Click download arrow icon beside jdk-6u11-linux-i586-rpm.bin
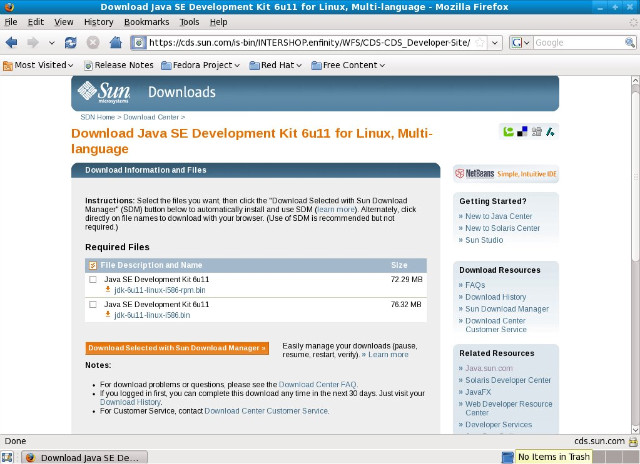 point(108,289)
